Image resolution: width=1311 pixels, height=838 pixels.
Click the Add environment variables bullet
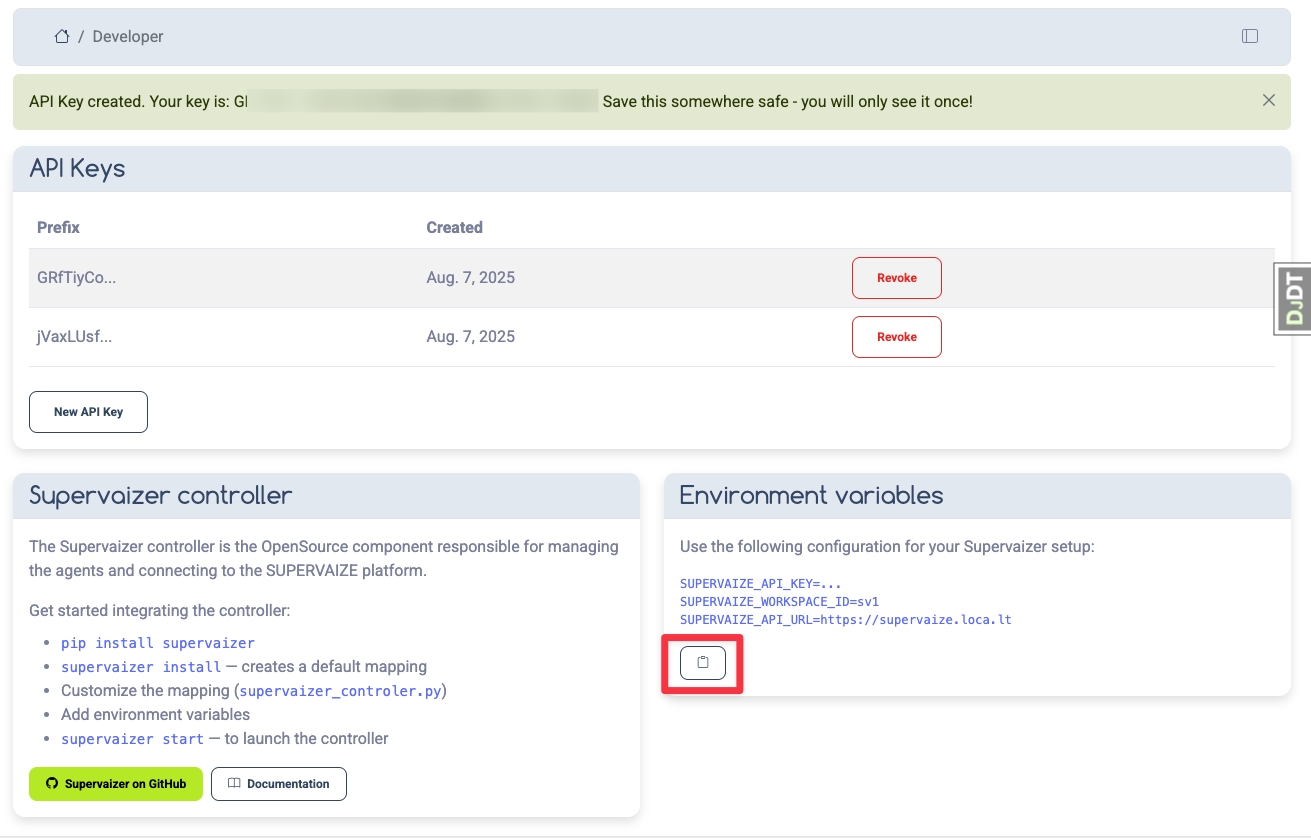(x=156, y=715)
